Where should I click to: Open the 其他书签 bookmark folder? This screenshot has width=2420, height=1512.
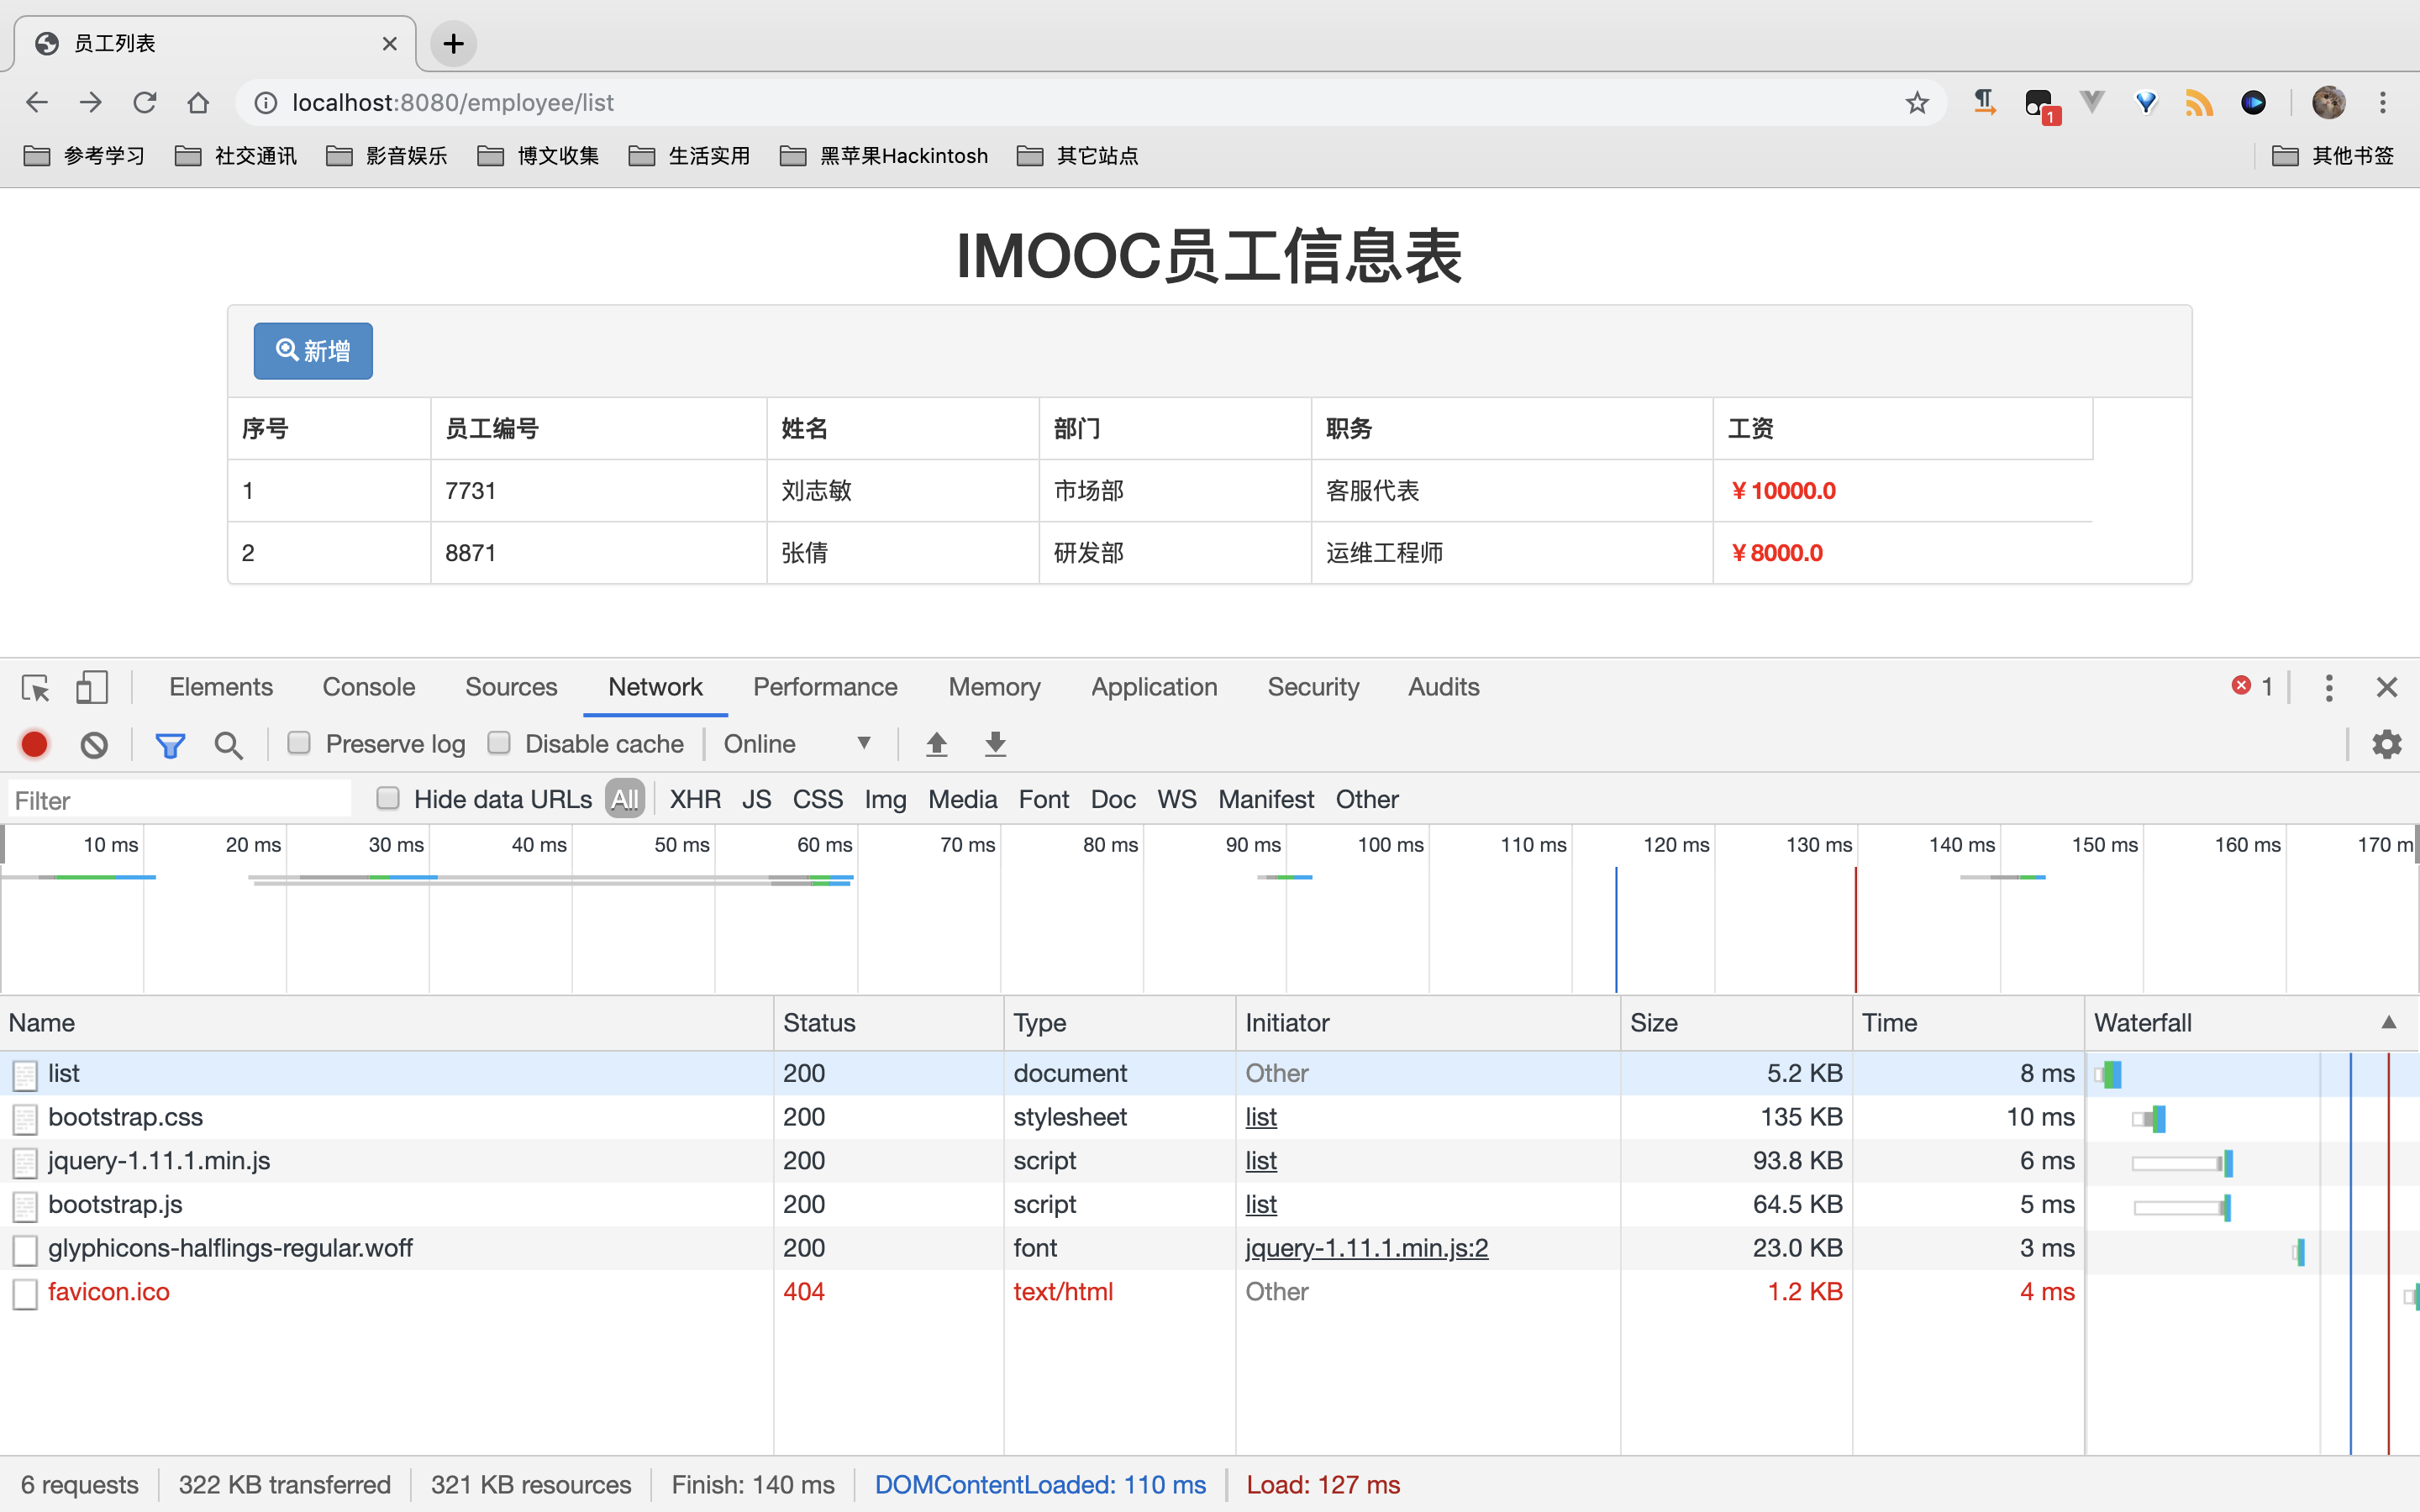[2333, 156]
